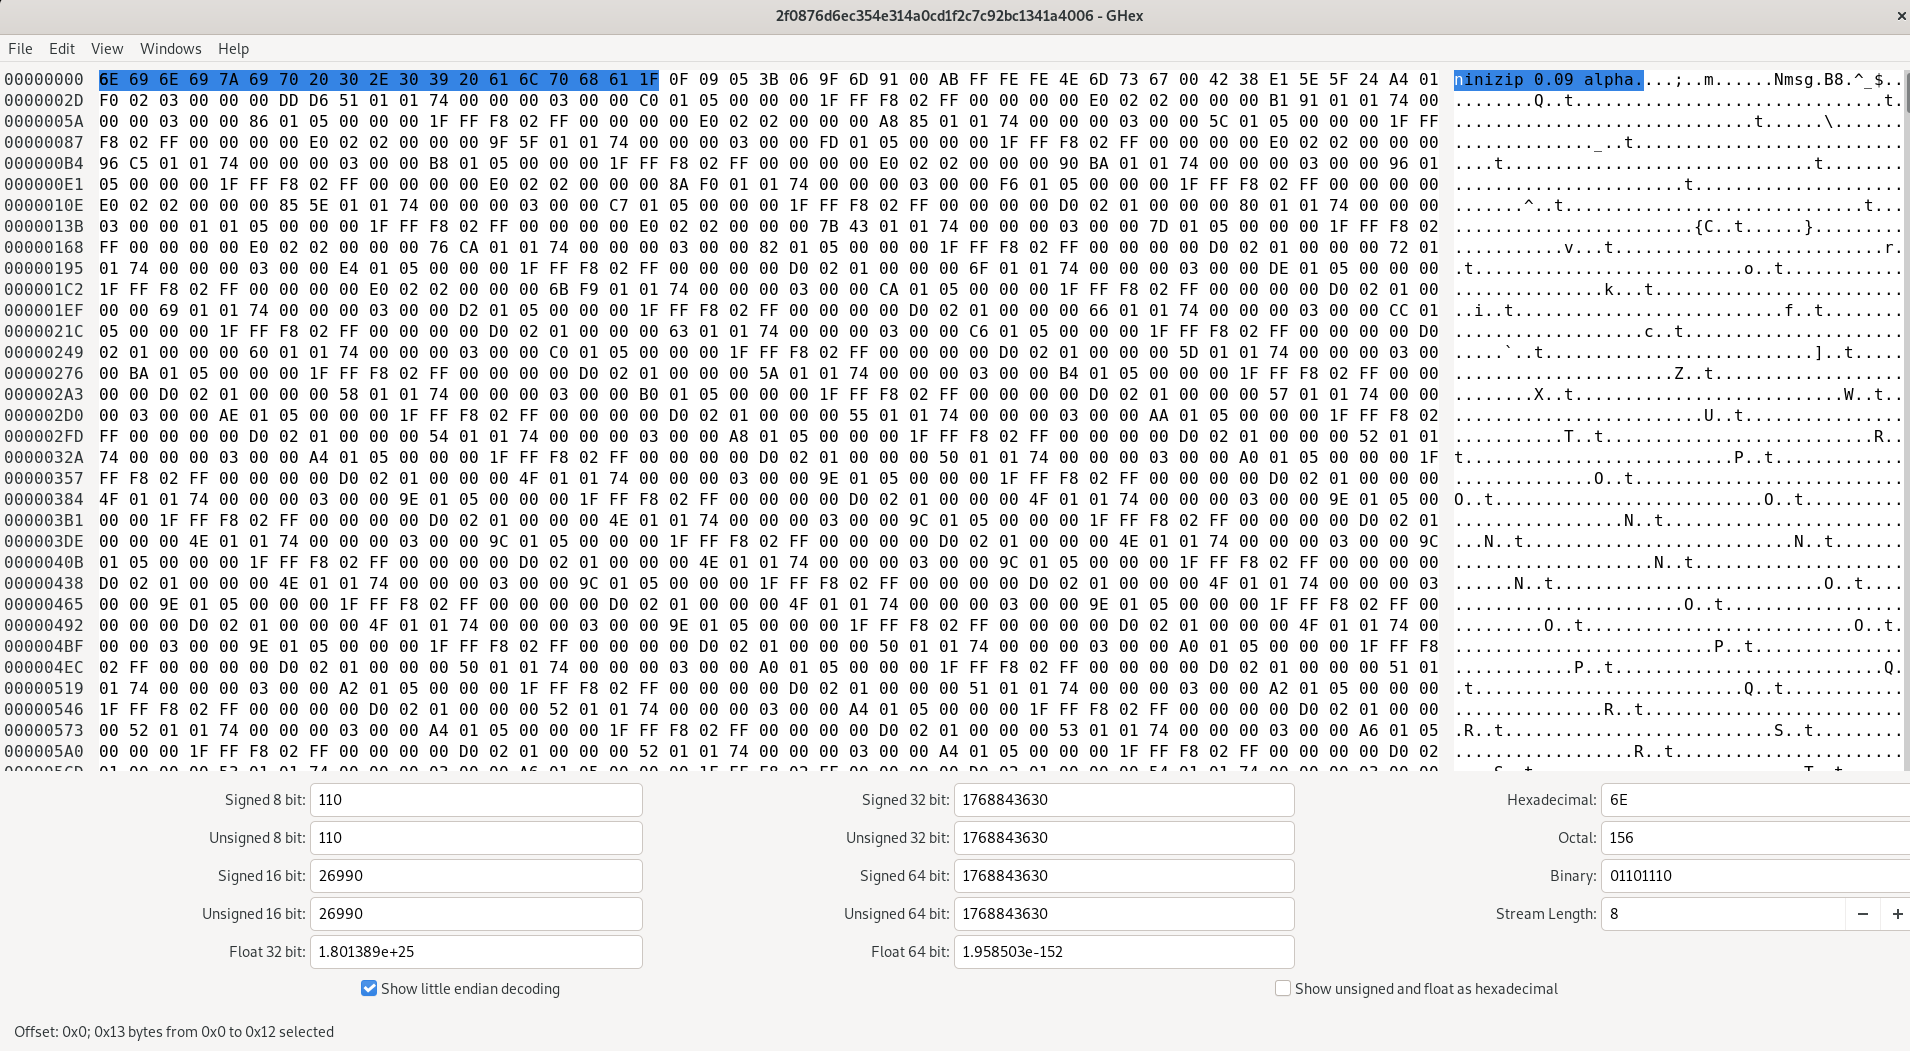Click the Signed 32 bit value field
Viewport: 1910px width, 1051px height.
pyautogui.click(x=1124, y=800)
